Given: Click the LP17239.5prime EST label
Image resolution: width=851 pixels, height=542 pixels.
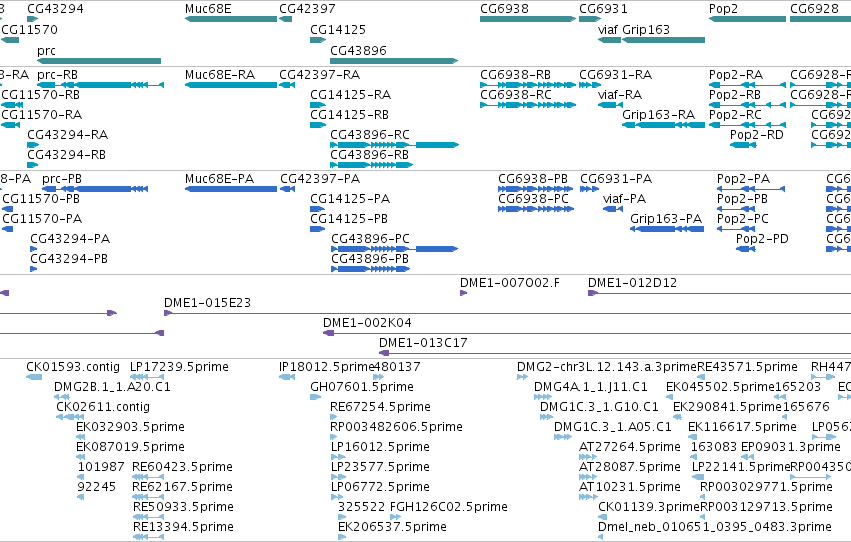Looking at the screenshot, I should coord(179,367).
